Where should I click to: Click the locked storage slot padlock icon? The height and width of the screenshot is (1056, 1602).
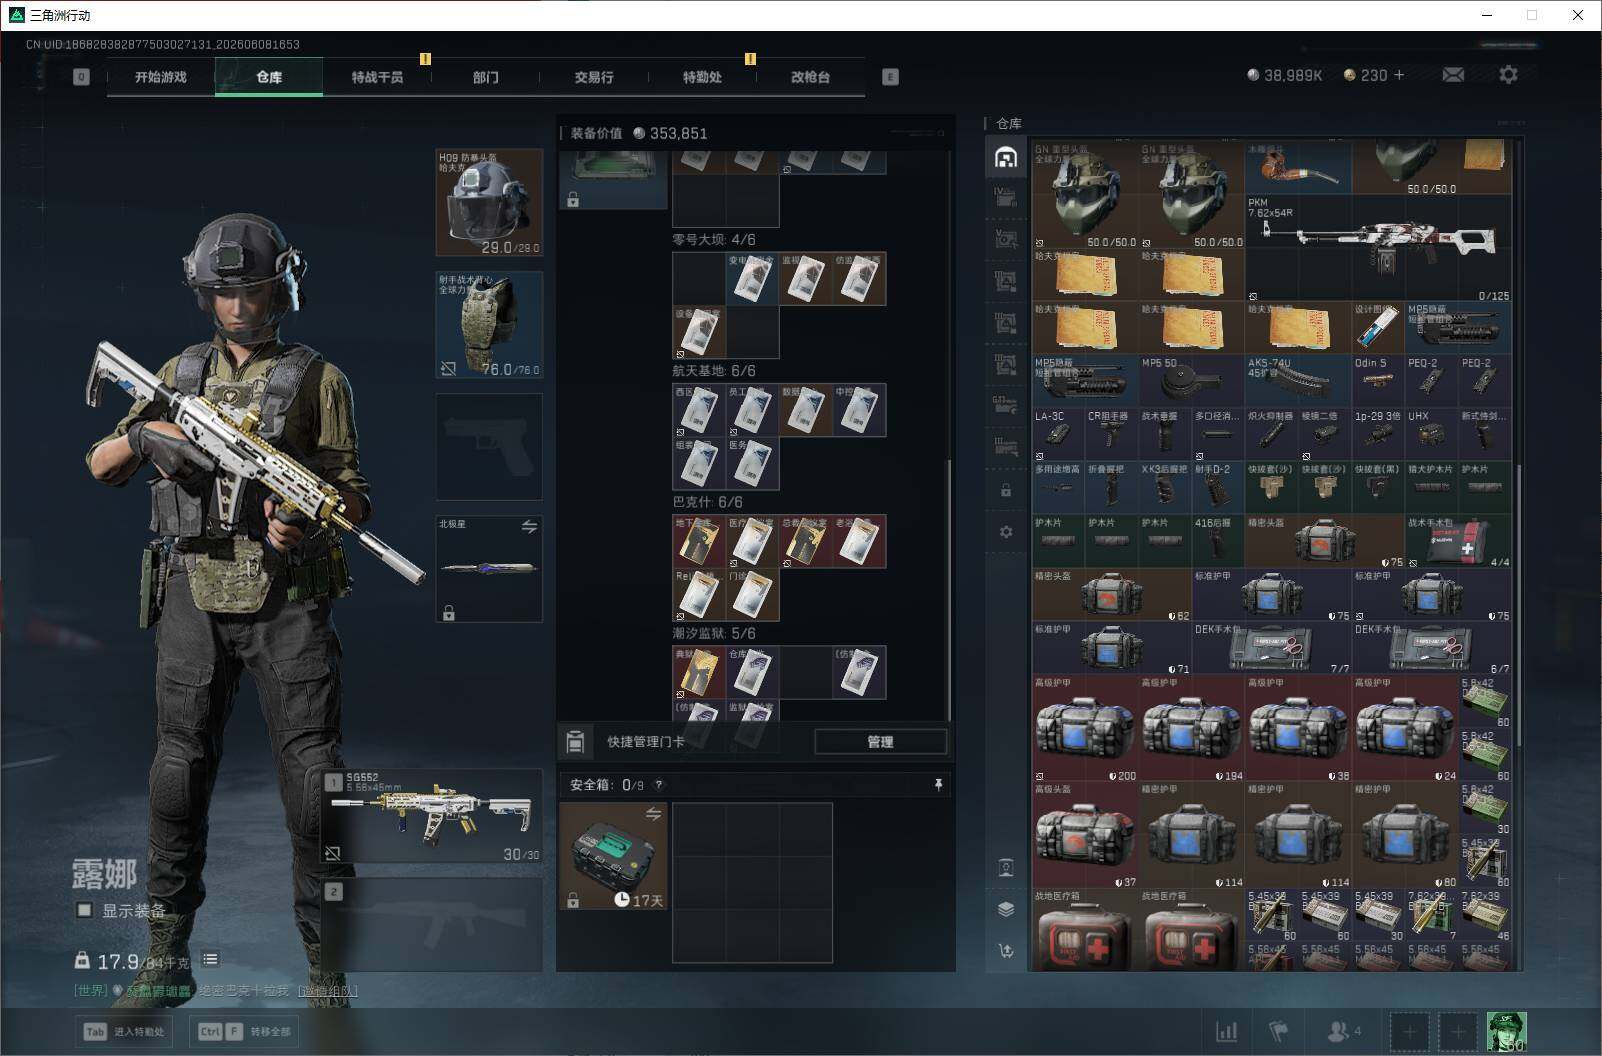click(x=1006, y=491)
